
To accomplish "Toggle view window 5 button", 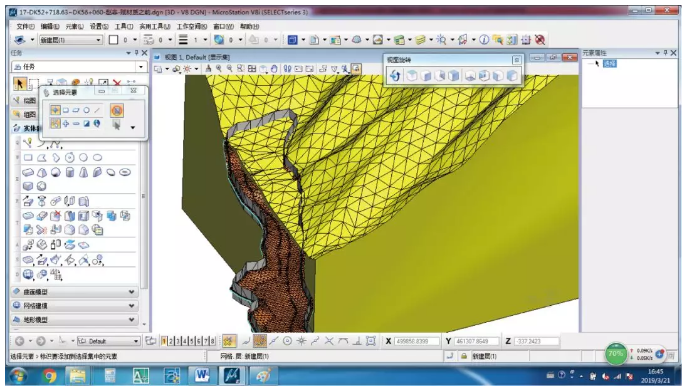I will 192,341.
